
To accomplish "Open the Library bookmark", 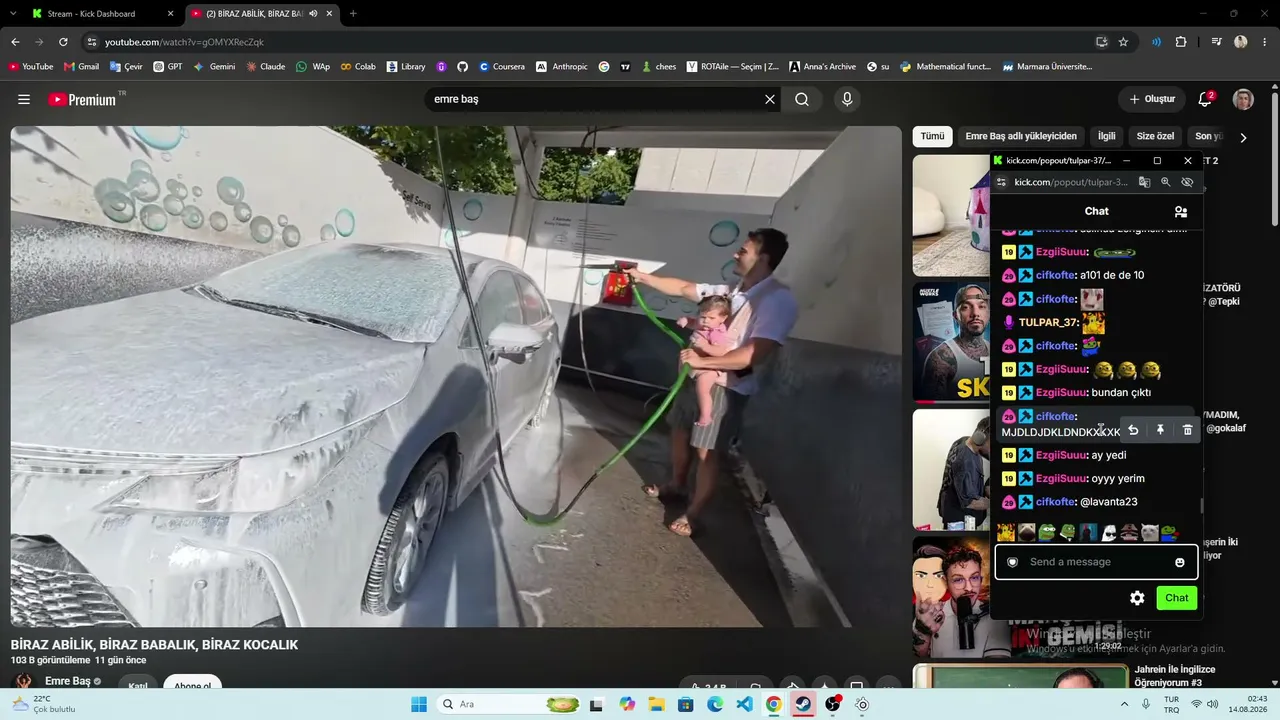I will [405, 67].
